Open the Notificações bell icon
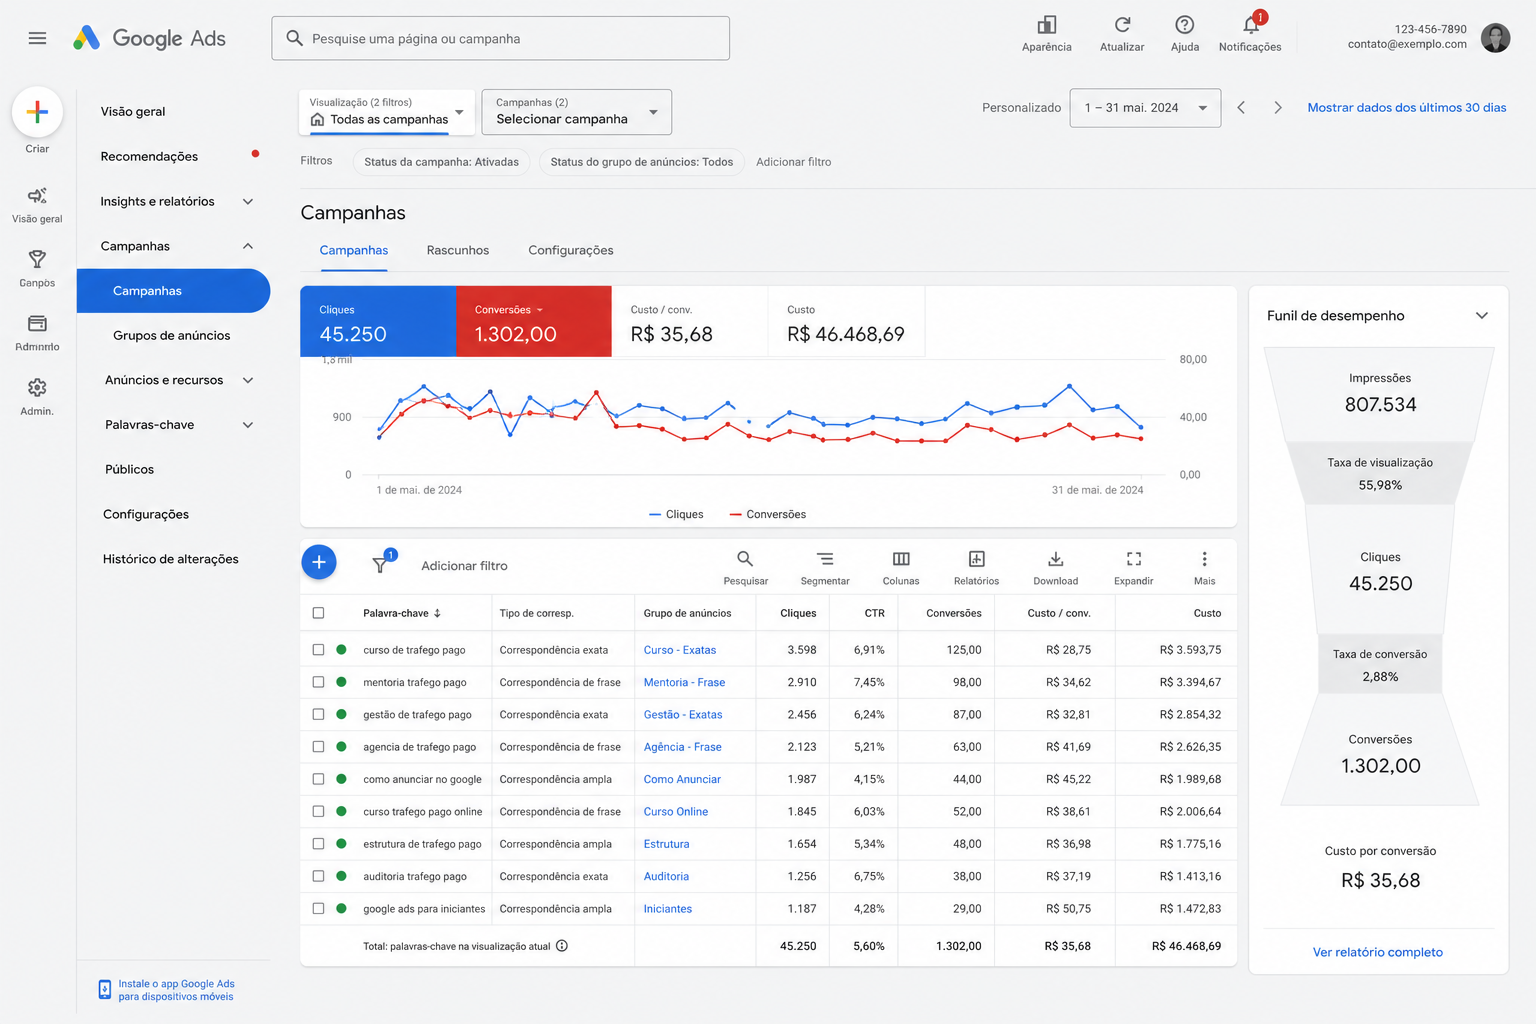This screenshot has height=1024, width=1536. click(1251, 25)
